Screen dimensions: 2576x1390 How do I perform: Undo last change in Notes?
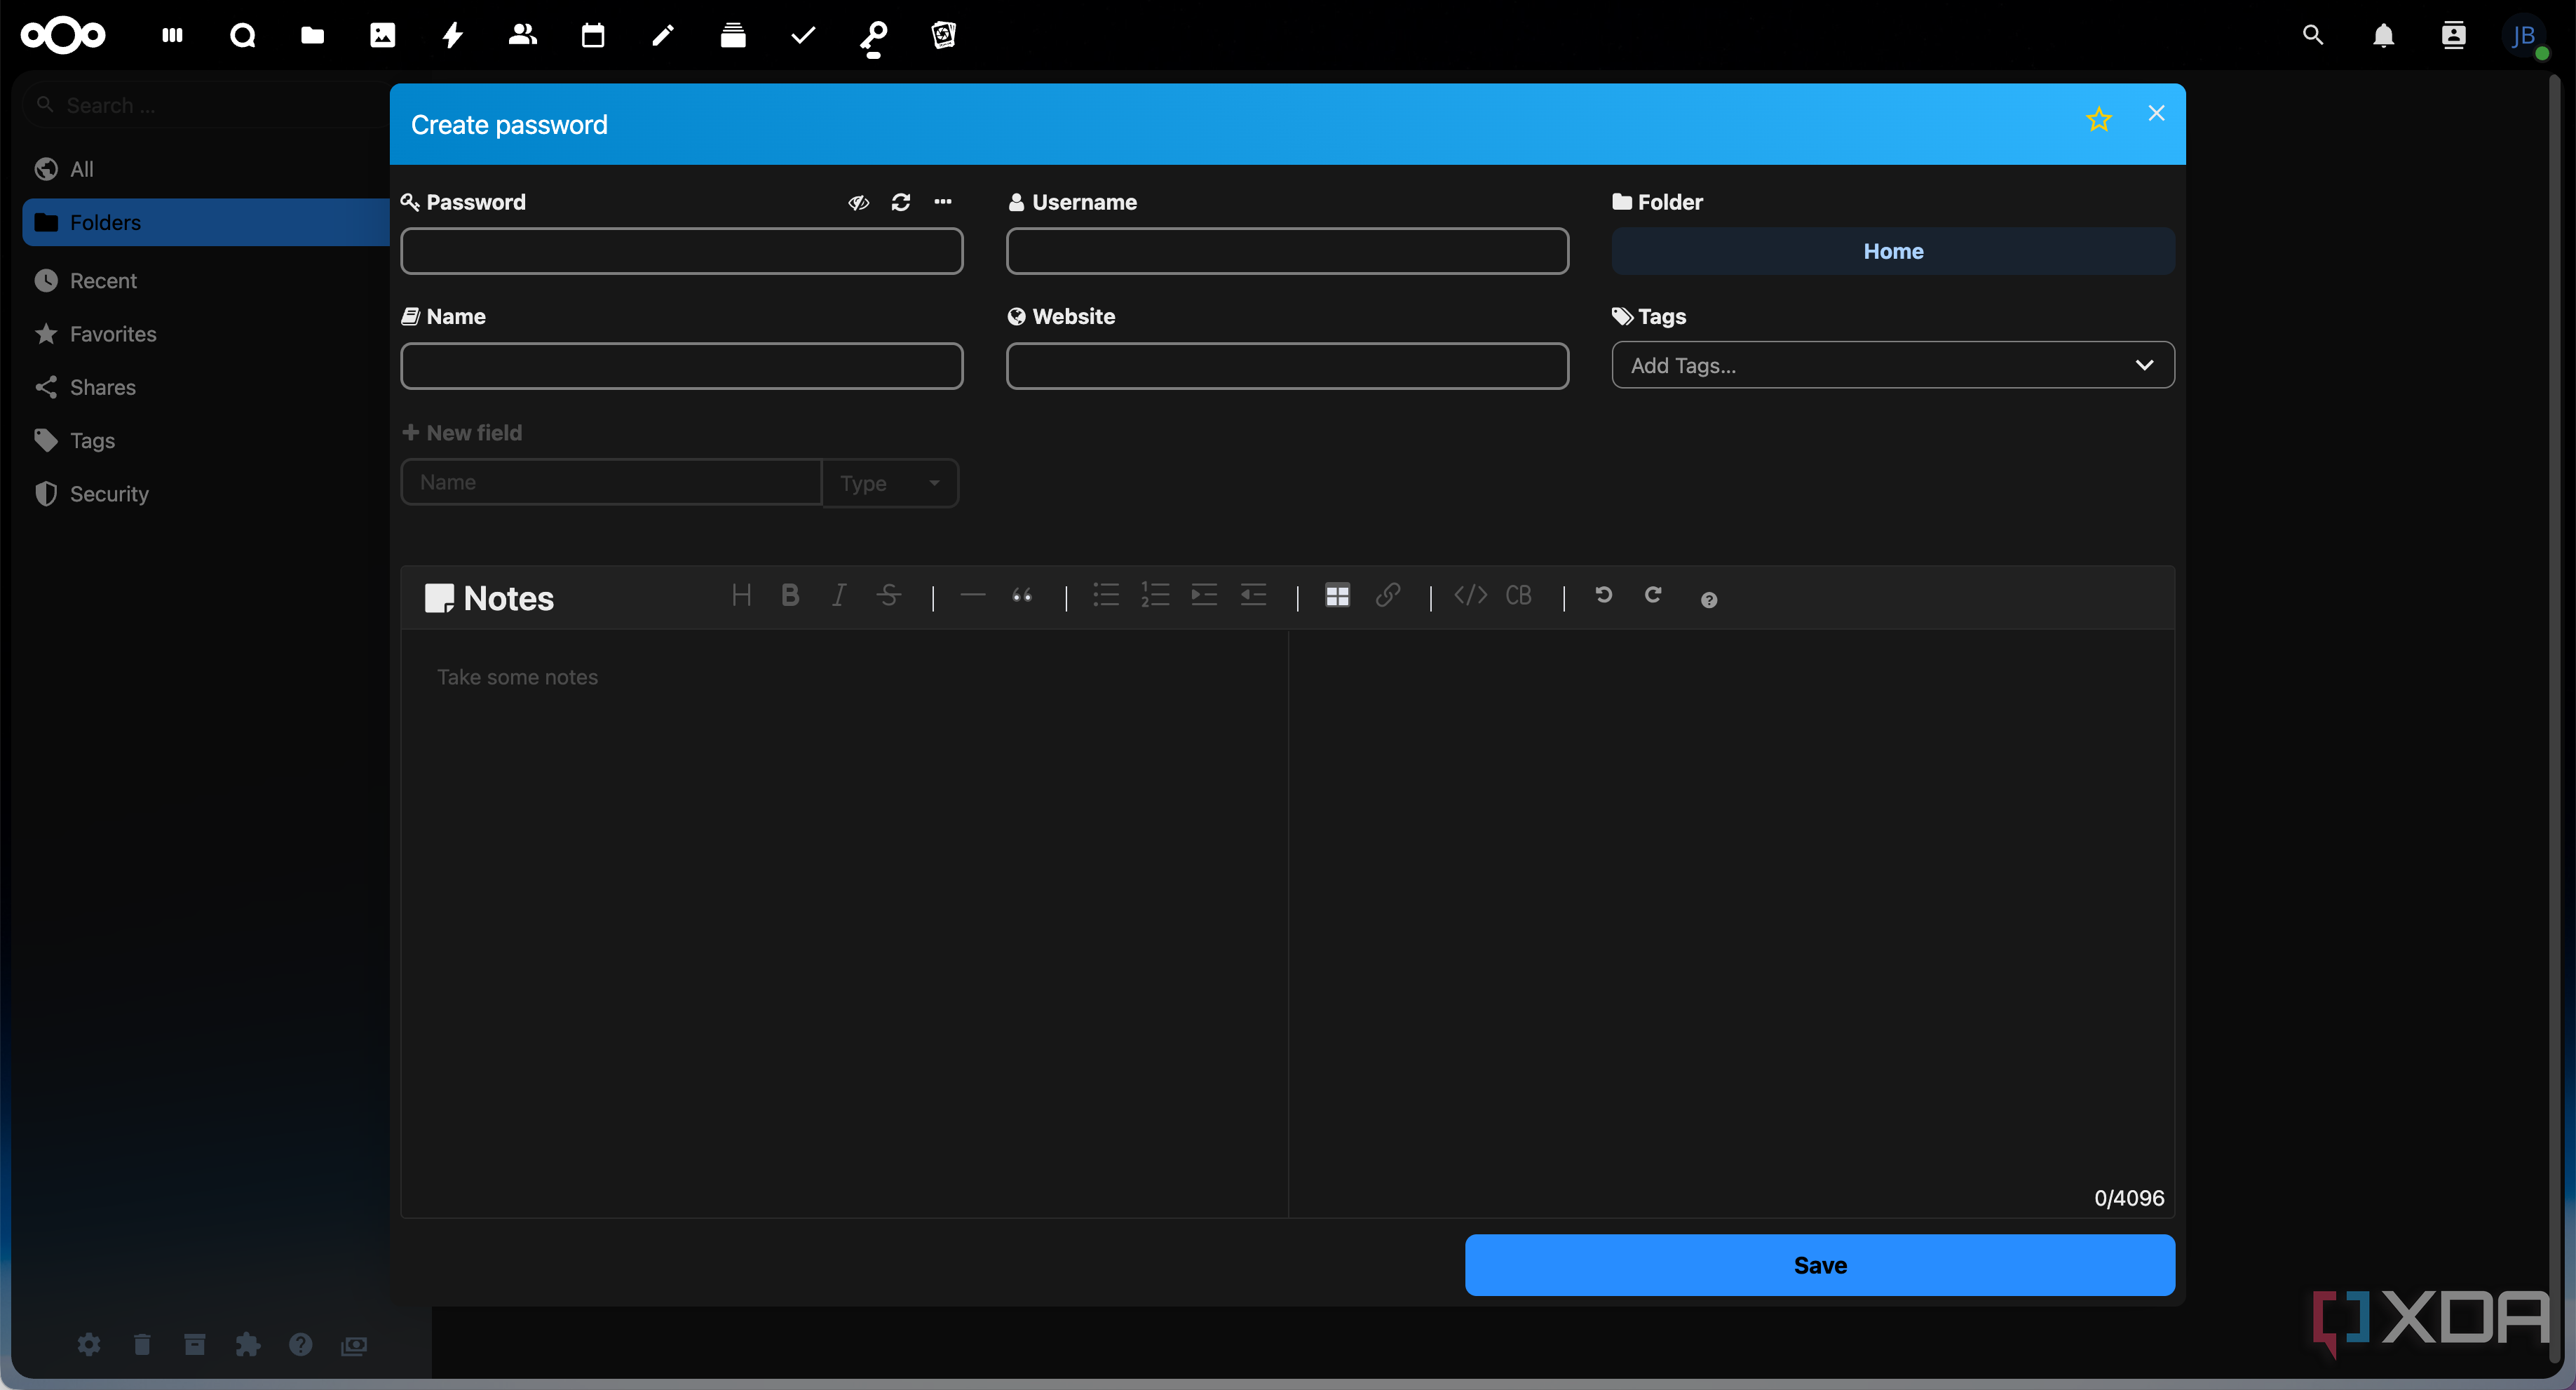(x=1603, y=596)
